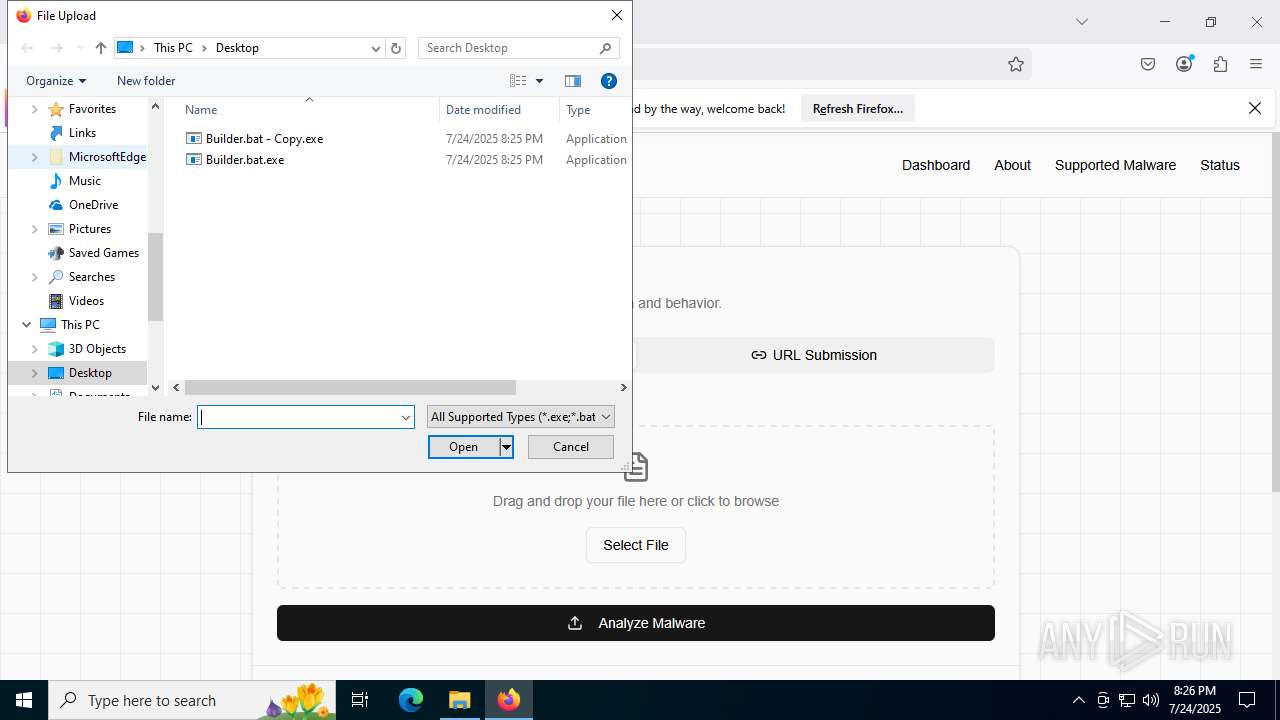Select the Searches folder
The image size is (1280, 720).
pyautogui.click(x=91, y=277)
